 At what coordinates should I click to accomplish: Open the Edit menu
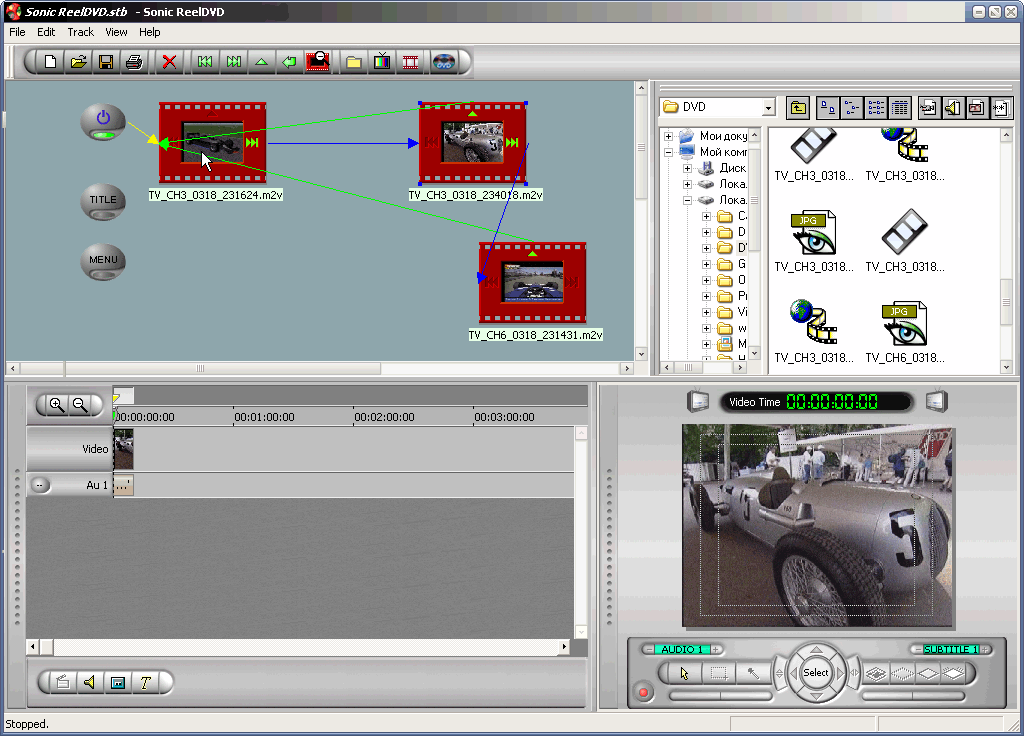[x=46, y=32]
